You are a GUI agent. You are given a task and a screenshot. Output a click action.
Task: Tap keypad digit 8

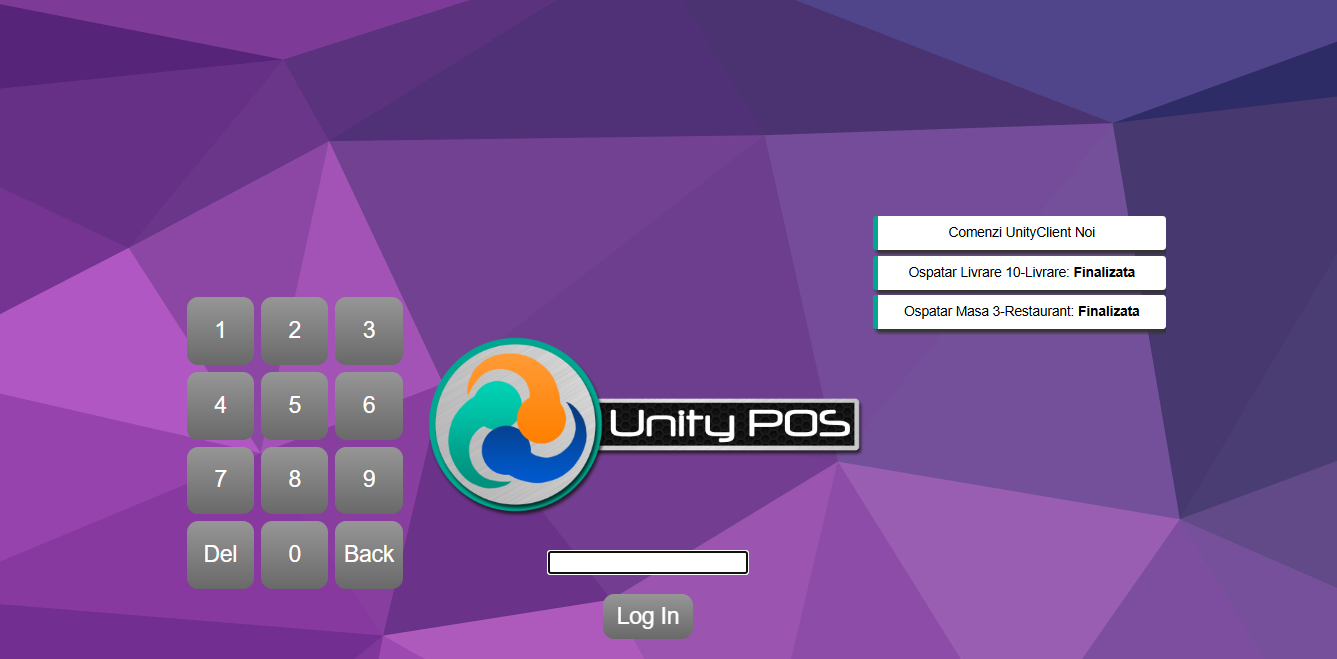[x=294, y=480]
